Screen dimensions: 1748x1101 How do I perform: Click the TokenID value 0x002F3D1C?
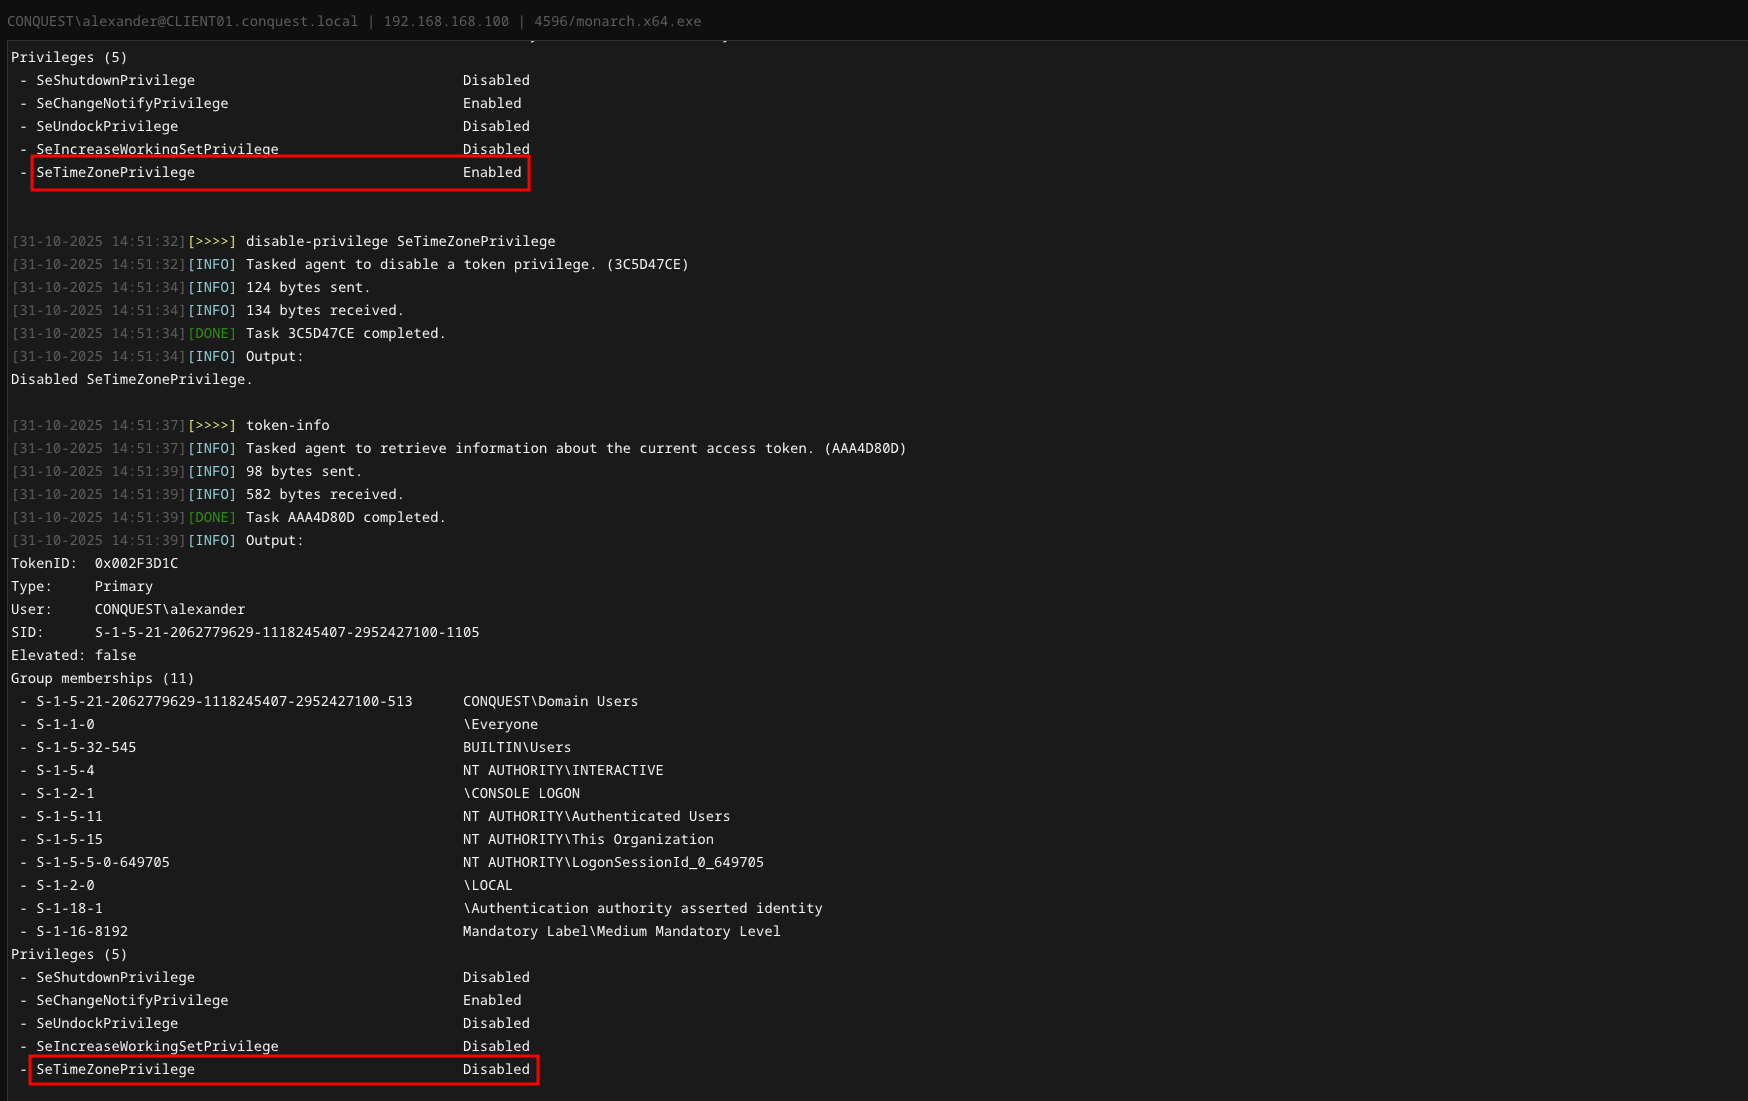[136, 563]
